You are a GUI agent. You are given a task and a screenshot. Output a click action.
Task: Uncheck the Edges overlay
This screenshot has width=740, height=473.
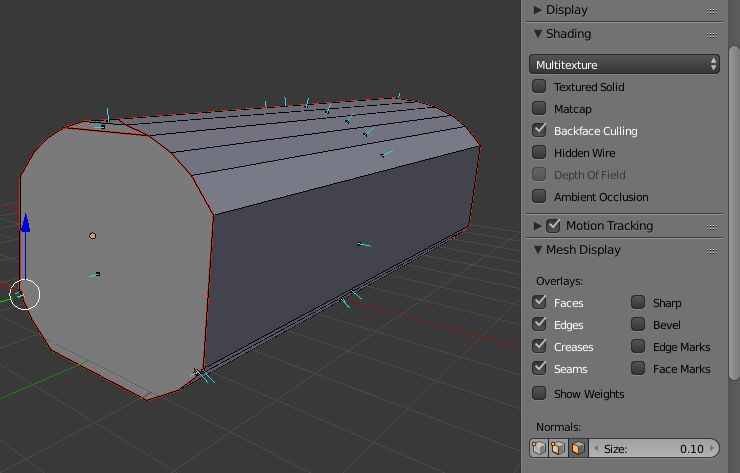tap(539, 324)
